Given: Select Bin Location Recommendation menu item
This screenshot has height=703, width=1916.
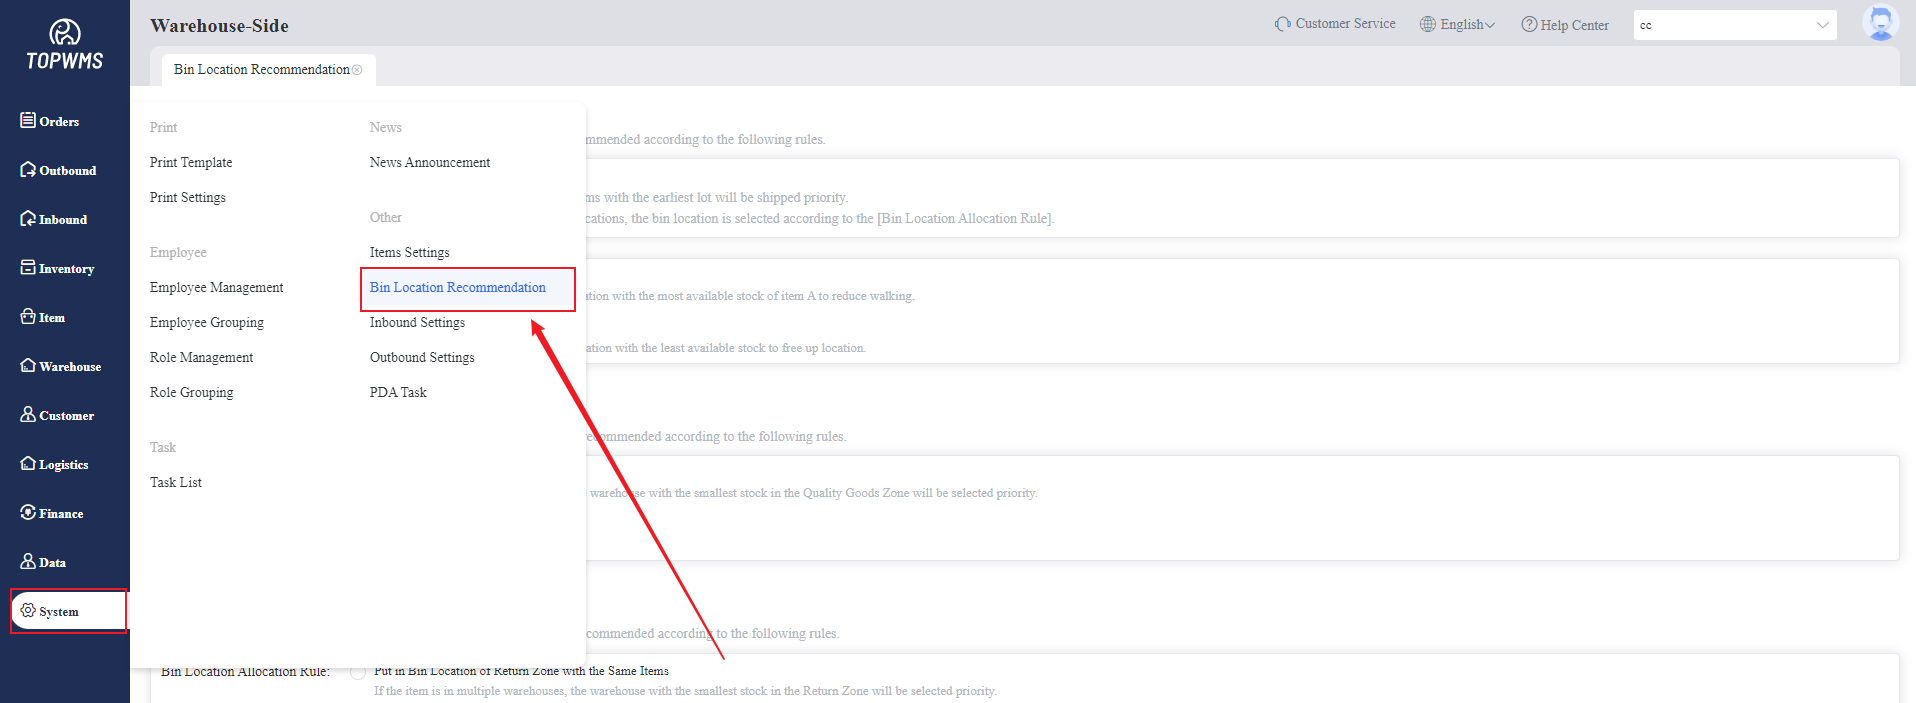Looking at the screenshot, I should pos(457,288).
